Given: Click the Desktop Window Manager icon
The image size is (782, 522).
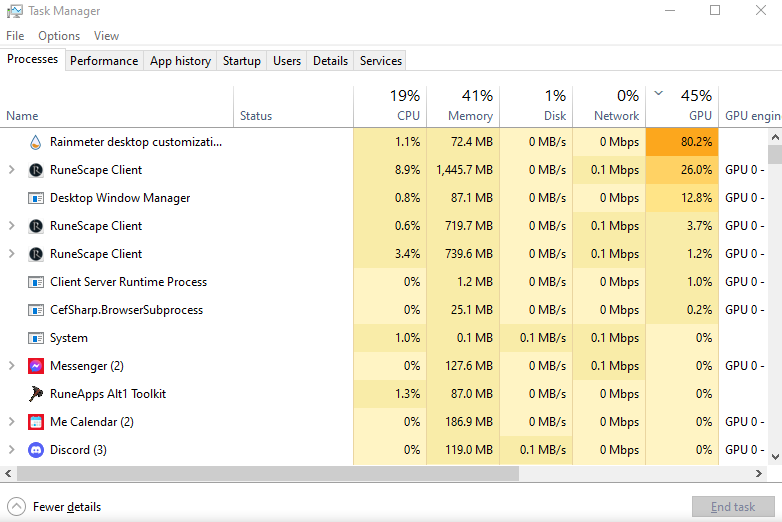Looking at the screenshot, I should (35, 198).
